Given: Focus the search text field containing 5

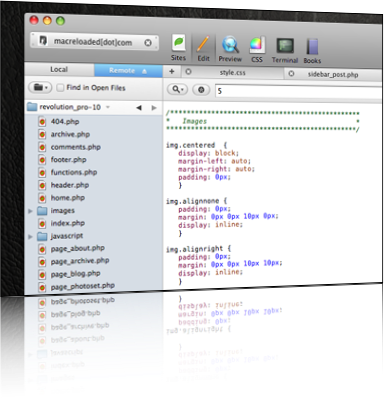Looking at the screenshot, I should [x=299, y=91].
